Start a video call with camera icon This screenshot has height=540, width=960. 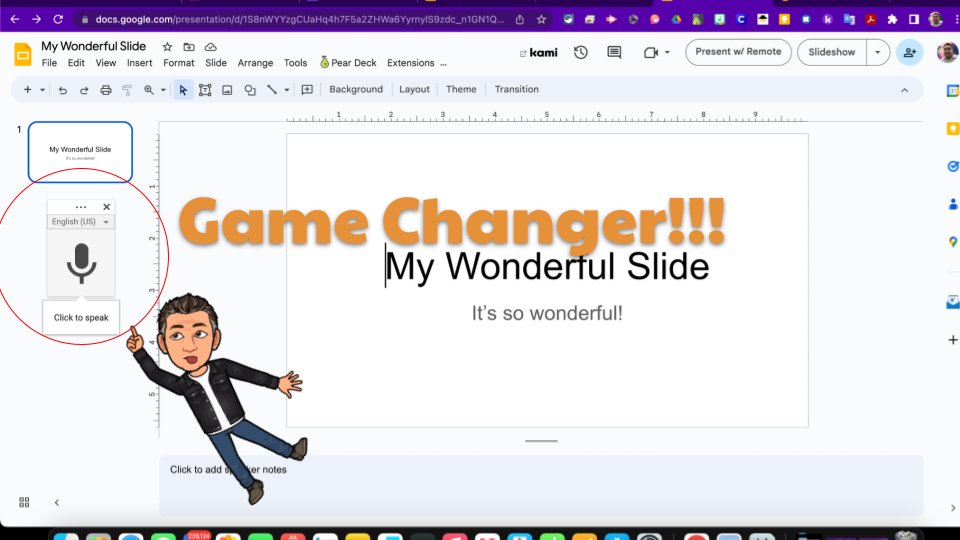650,53
